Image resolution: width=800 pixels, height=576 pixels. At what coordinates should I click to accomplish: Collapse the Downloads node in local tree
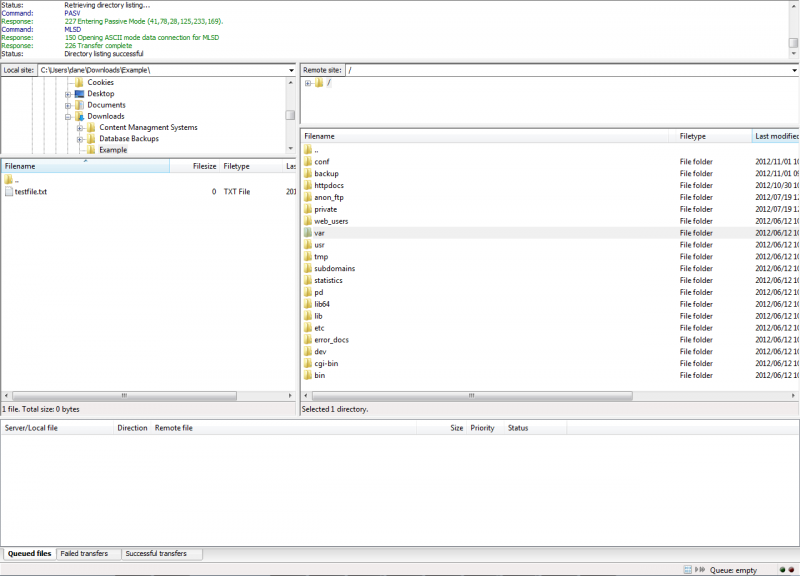point(68,117)
